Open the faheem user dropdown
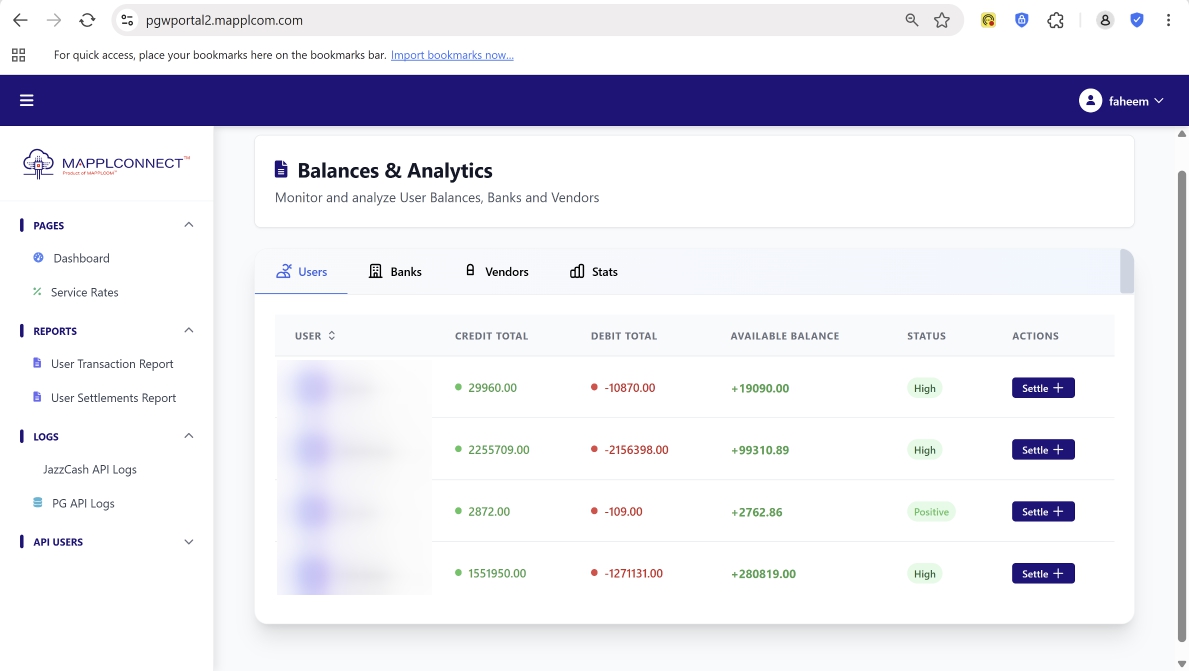 1122,101
